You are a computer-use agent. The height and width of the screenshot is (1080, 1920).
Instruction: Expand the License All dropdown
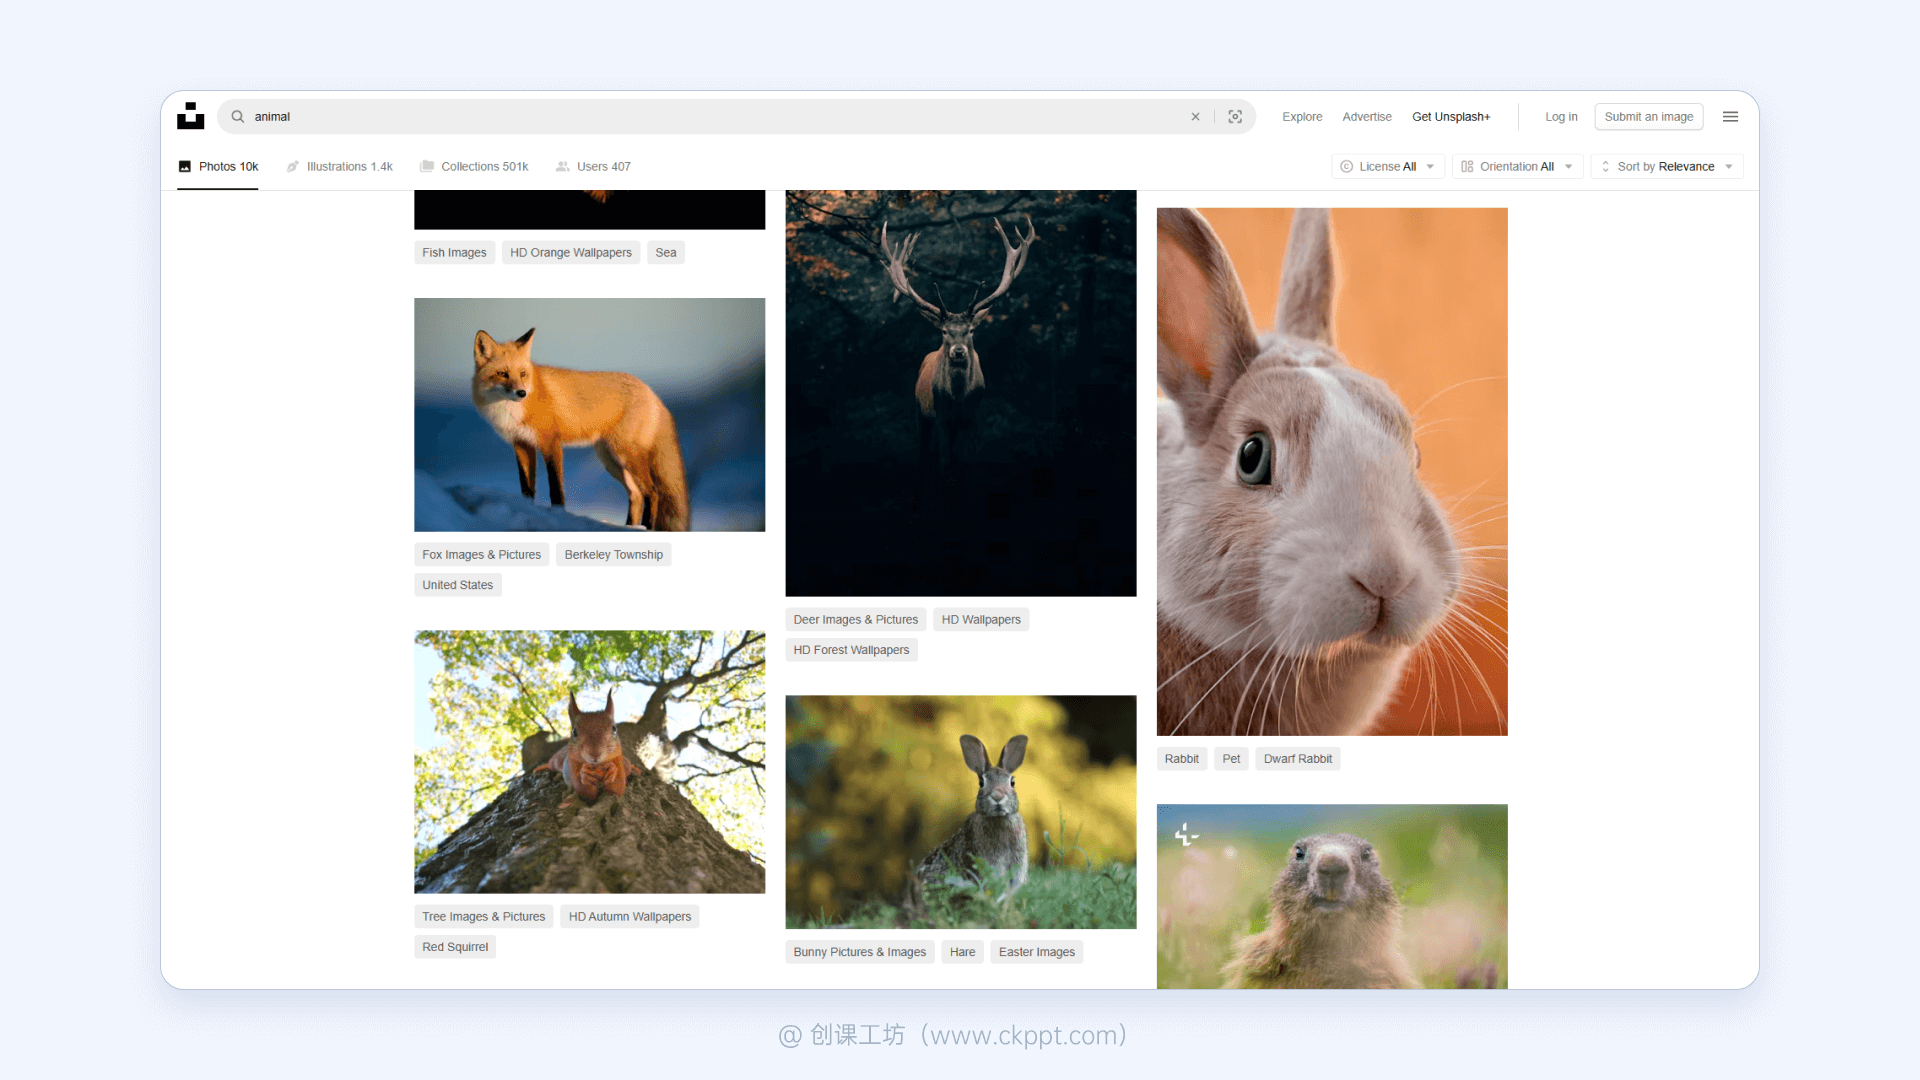[1388, 167]
